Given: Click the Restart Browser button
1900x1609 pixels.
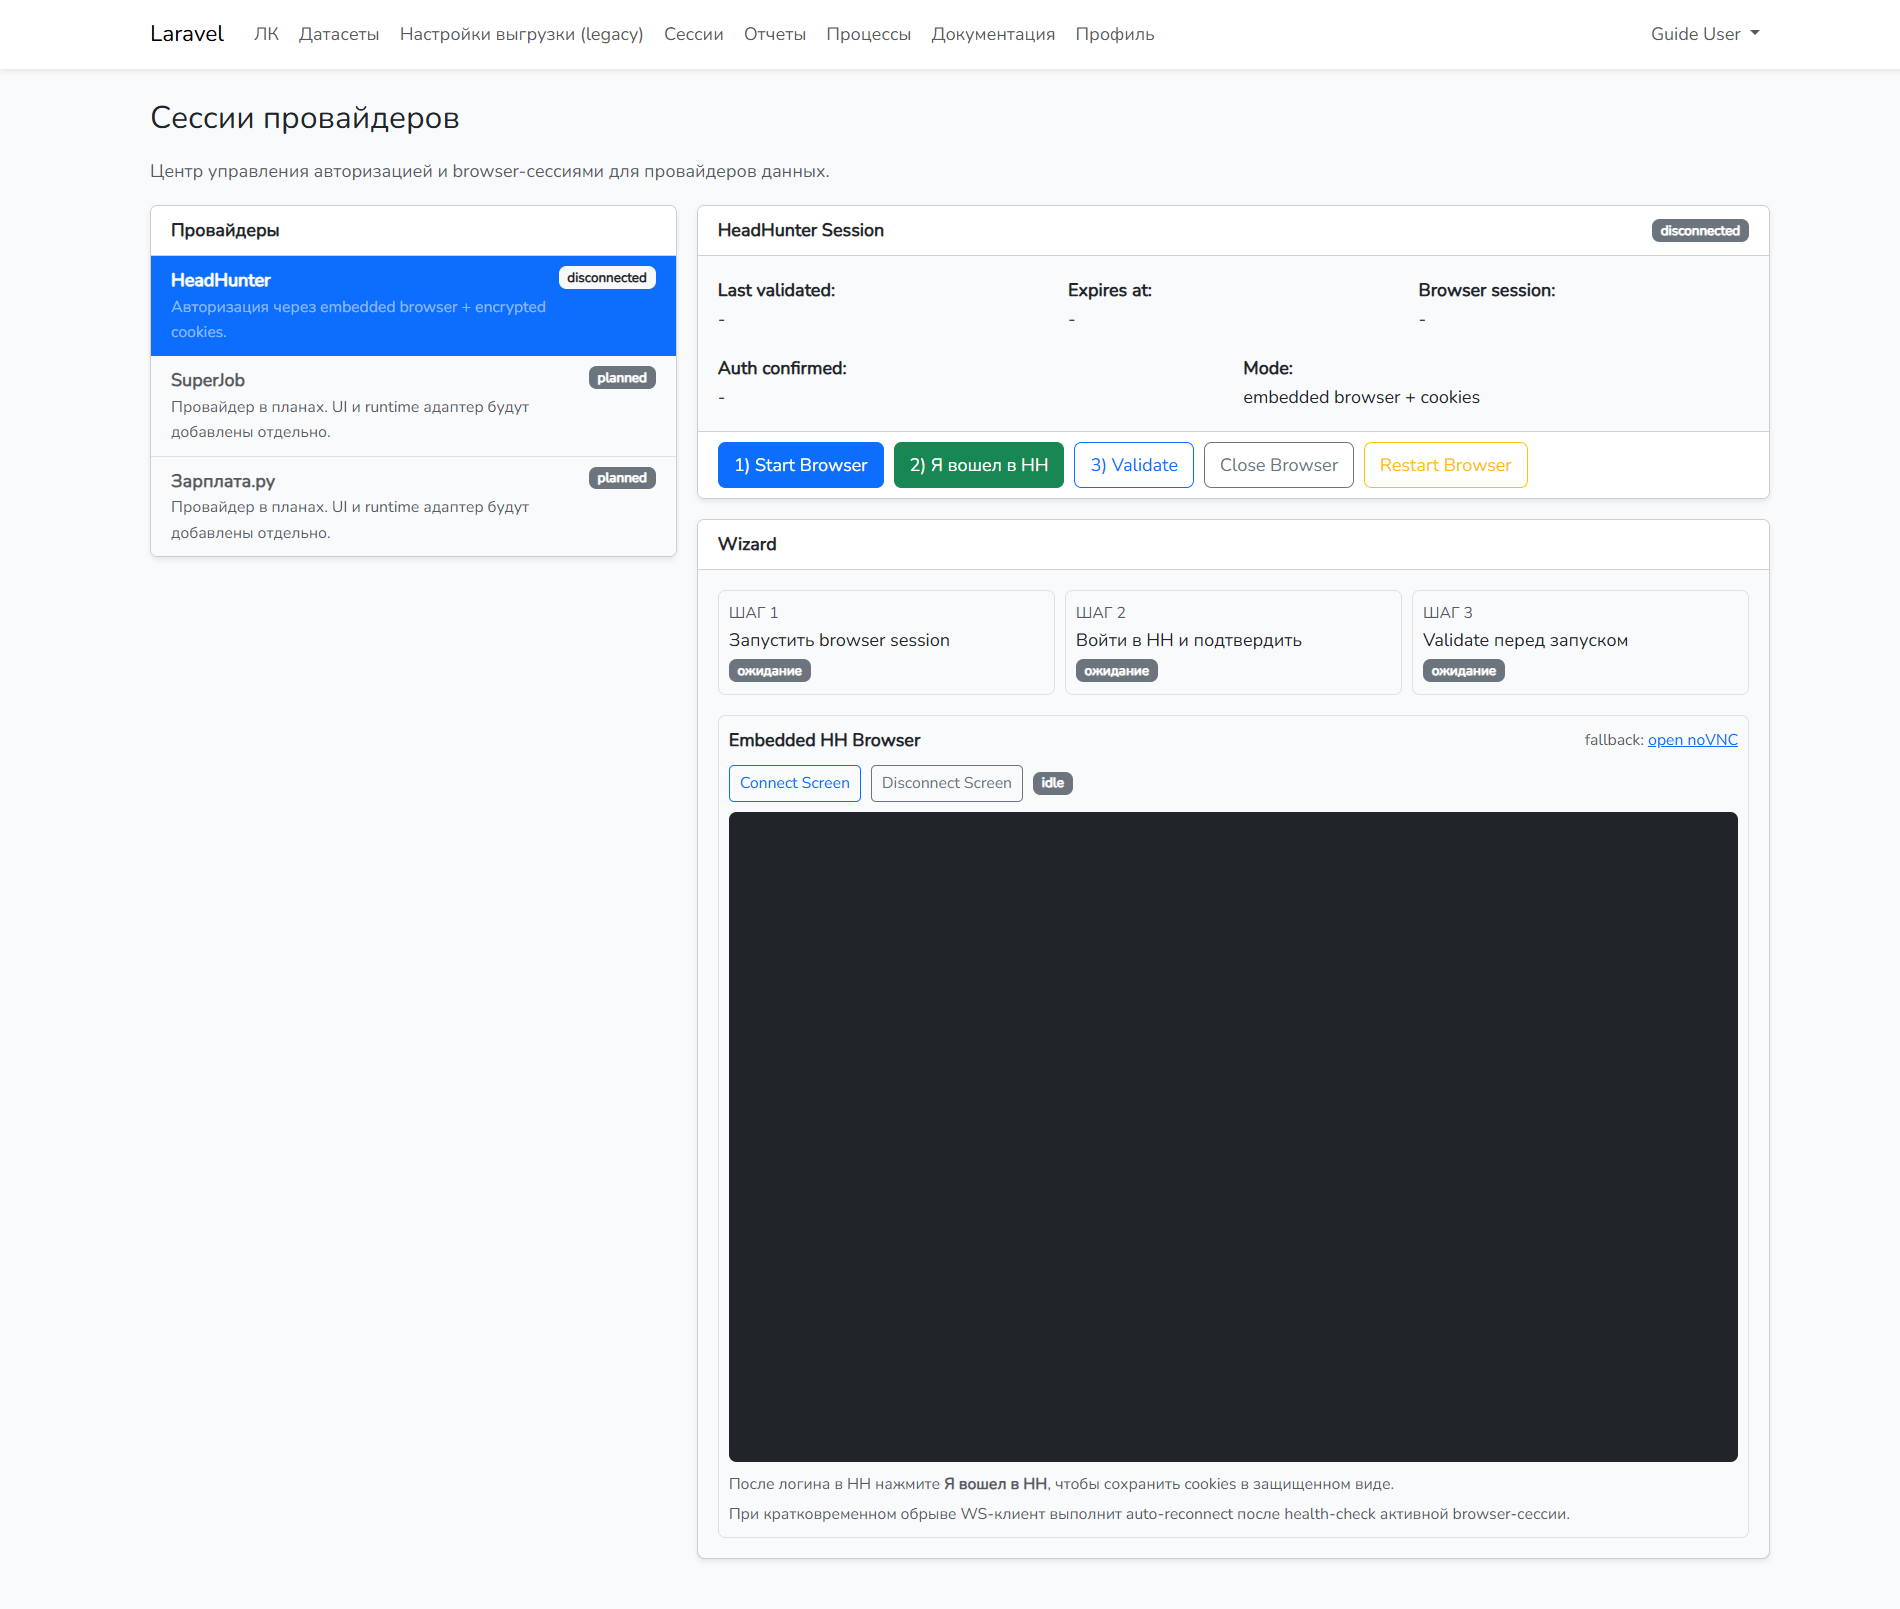Looking at the screenshot, I should [x=1444, y=465].
